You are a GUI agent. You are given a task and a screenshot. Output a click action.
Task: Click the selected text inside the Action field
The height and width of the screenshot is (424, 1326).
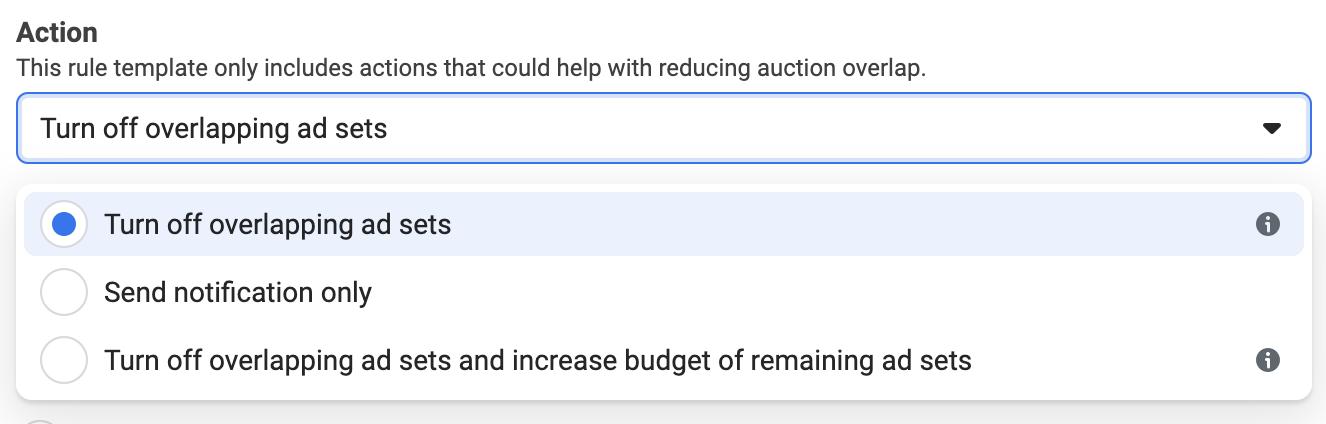click(x=213, y=129)
